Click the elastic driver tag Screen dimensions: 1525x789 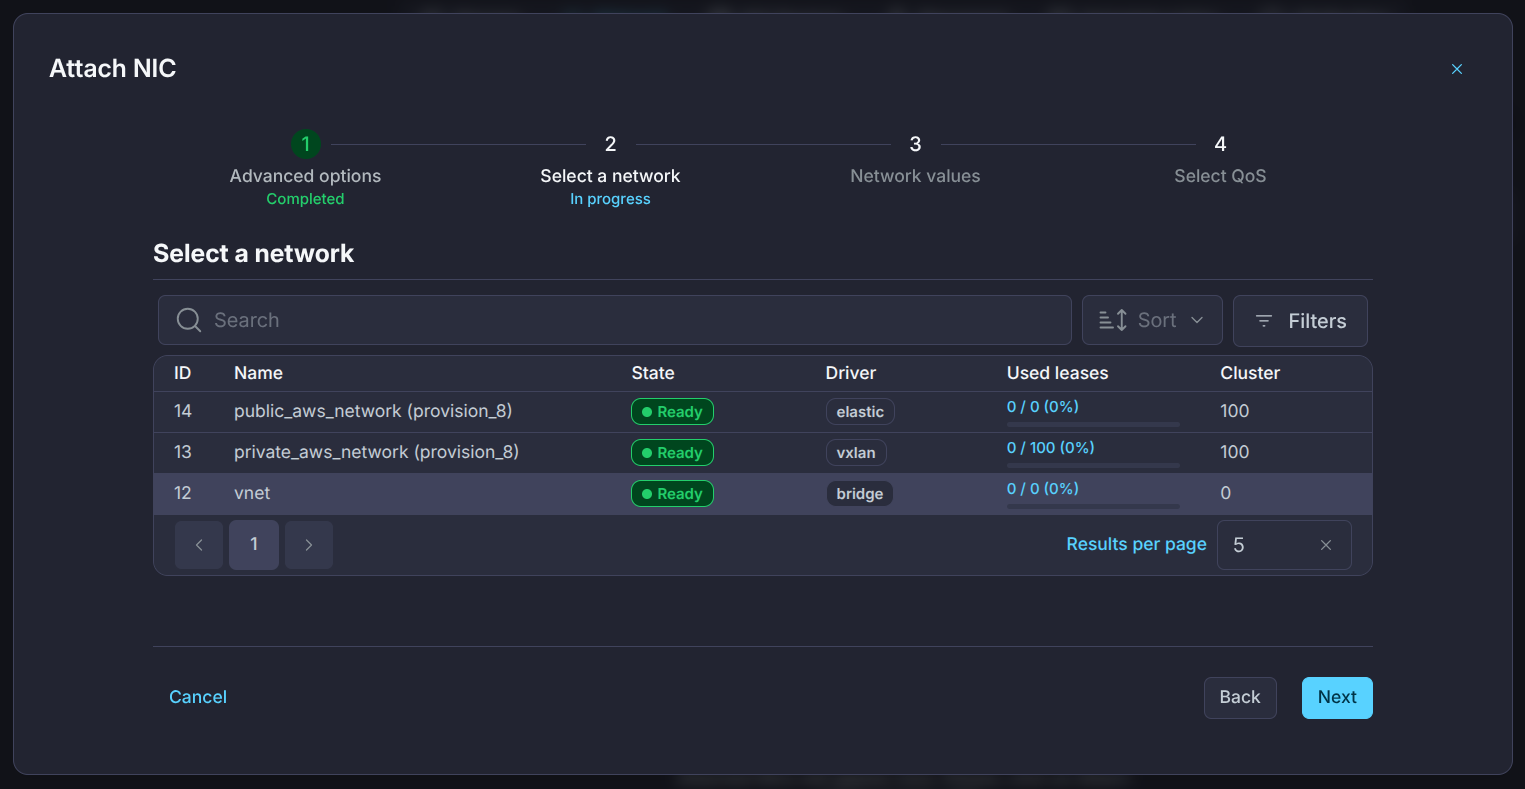[x=860, y=412]
